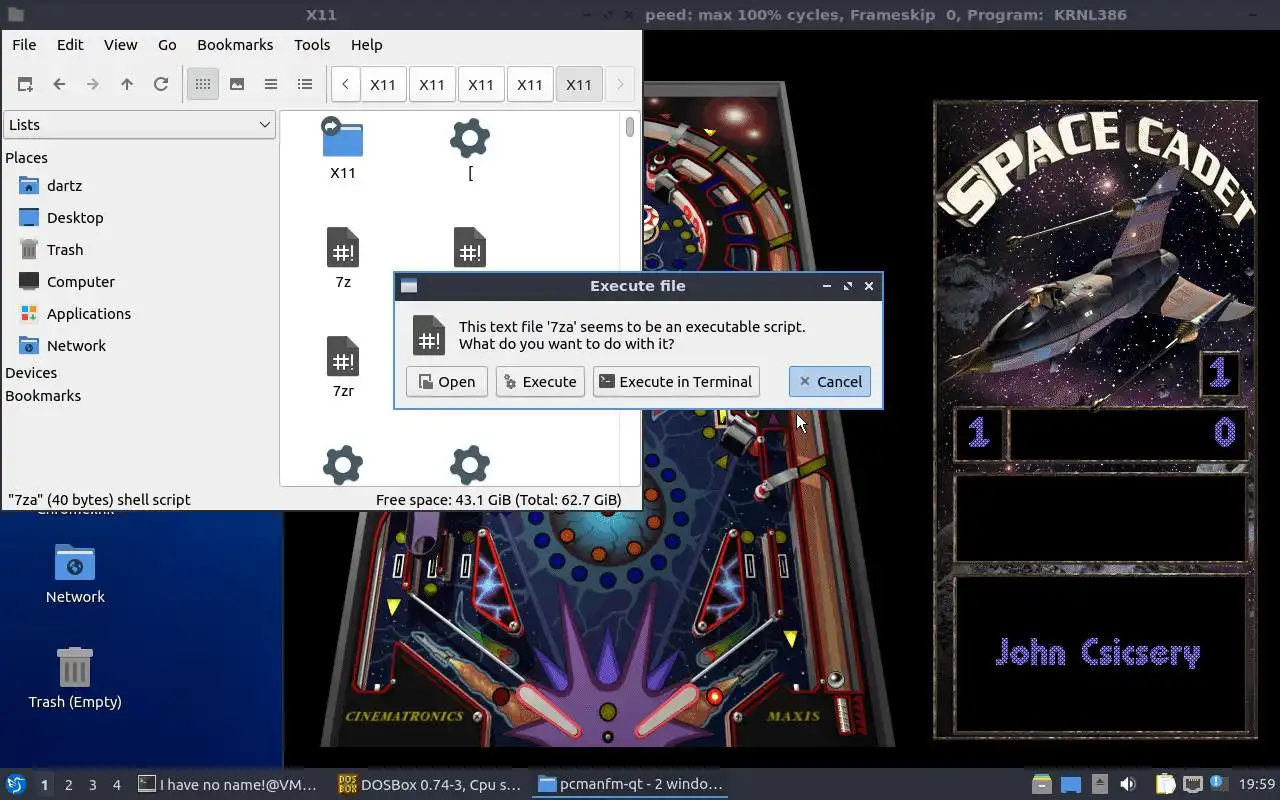
Task: Open the Lists side pane dropdown
Action: point(139,124)
